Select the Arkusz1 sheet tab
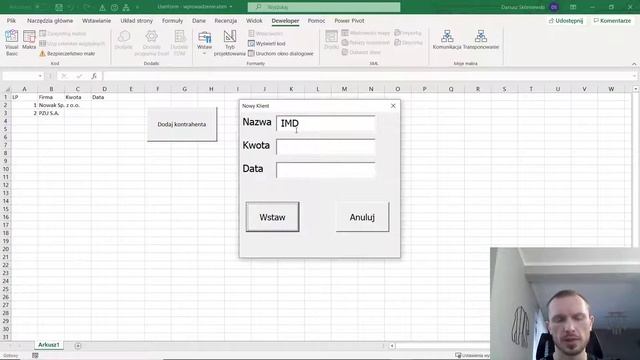Viewport: 640px width, 360px height. coord(49,345)
